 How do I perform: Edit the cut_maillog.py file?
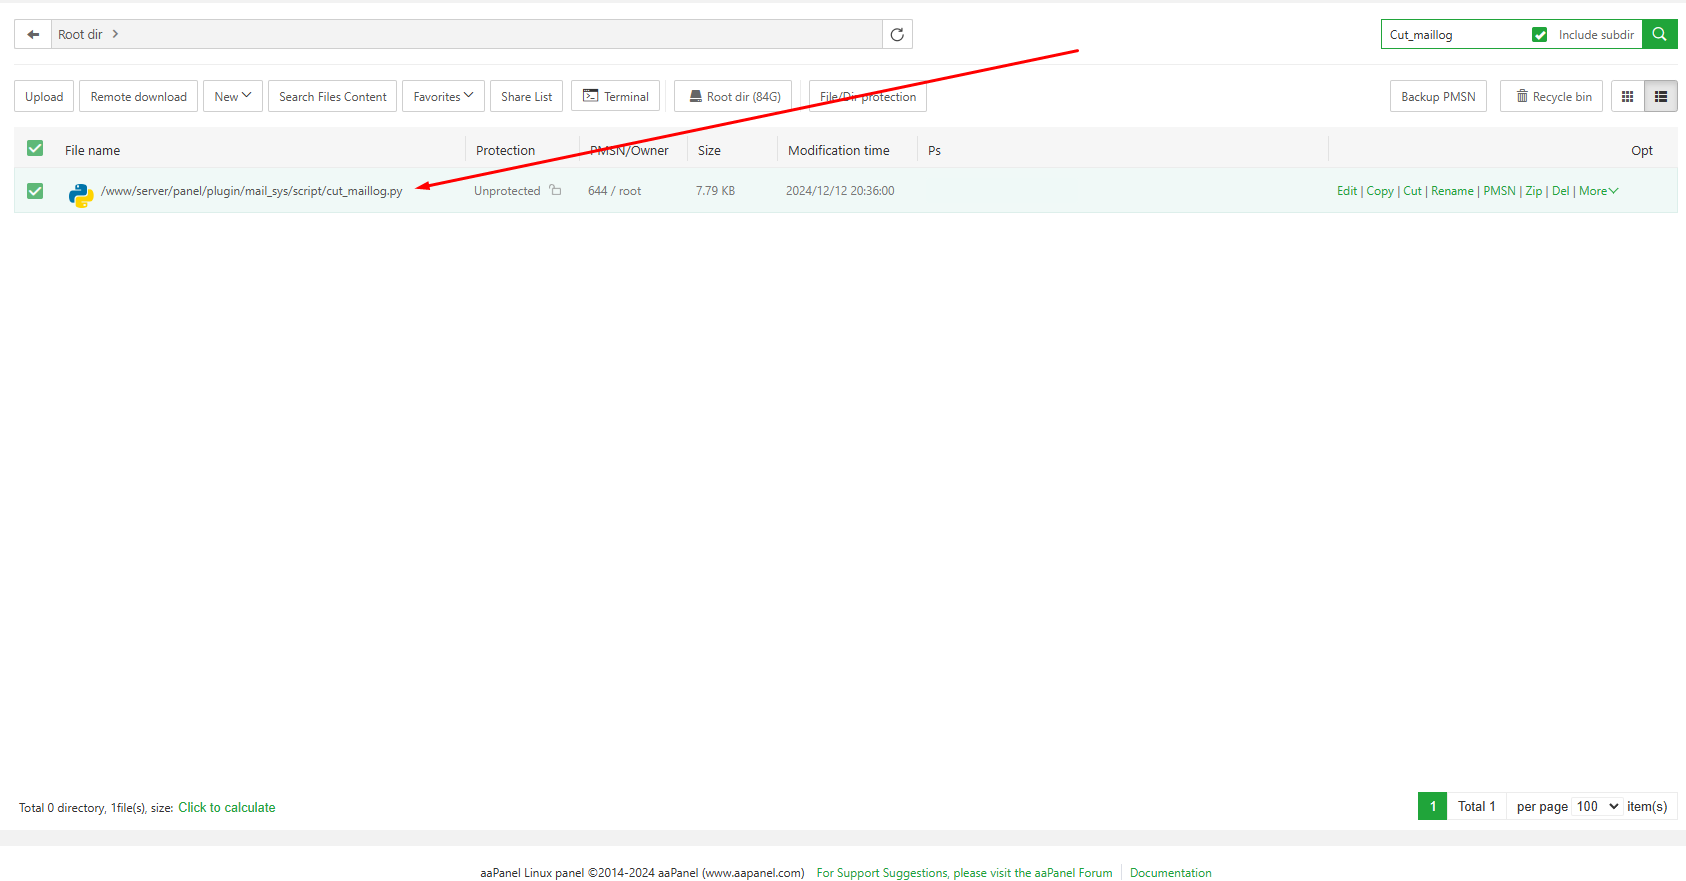[1347, 191]
